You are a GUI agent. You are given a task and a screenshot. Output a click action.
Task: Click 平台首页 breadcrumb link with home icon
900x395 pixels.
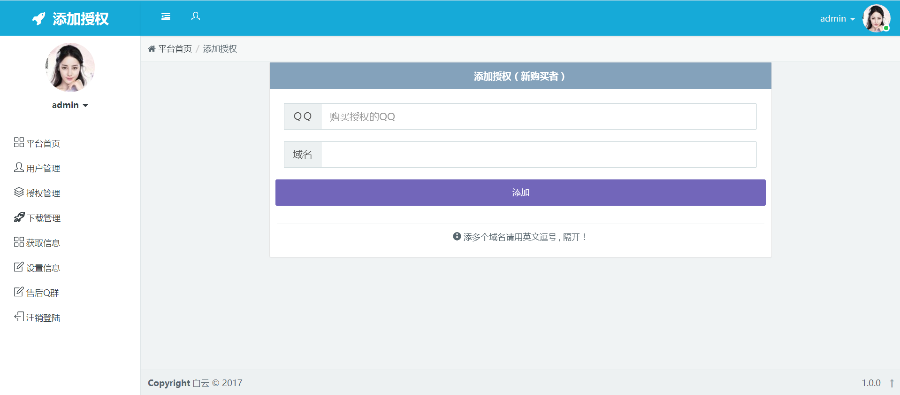(x=170, y=49)
